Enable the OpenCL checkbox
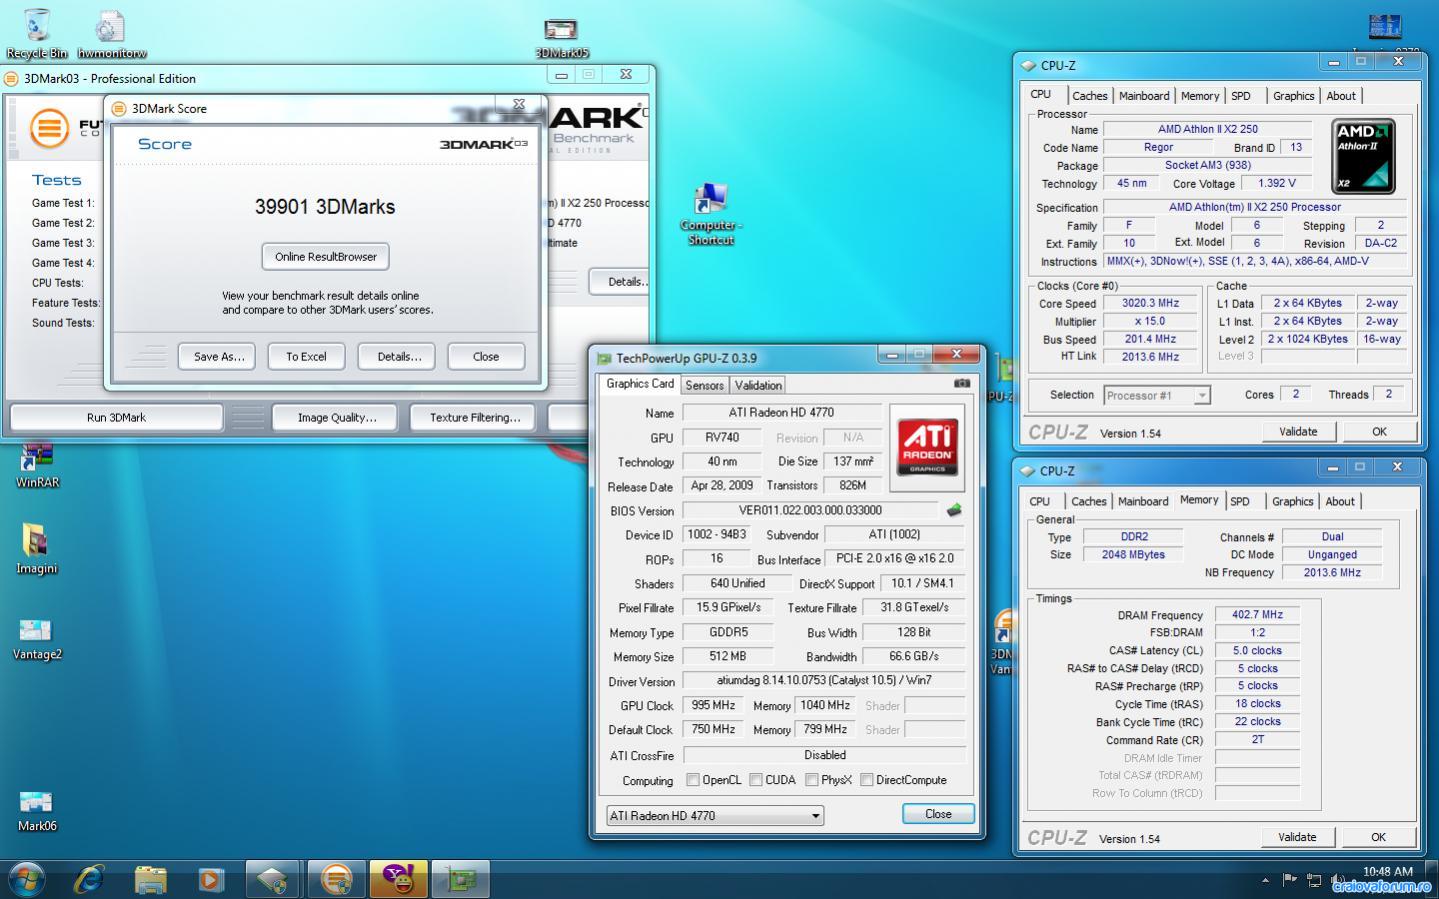Screen dimensions: 1439x899 click(x=693, y=780)
